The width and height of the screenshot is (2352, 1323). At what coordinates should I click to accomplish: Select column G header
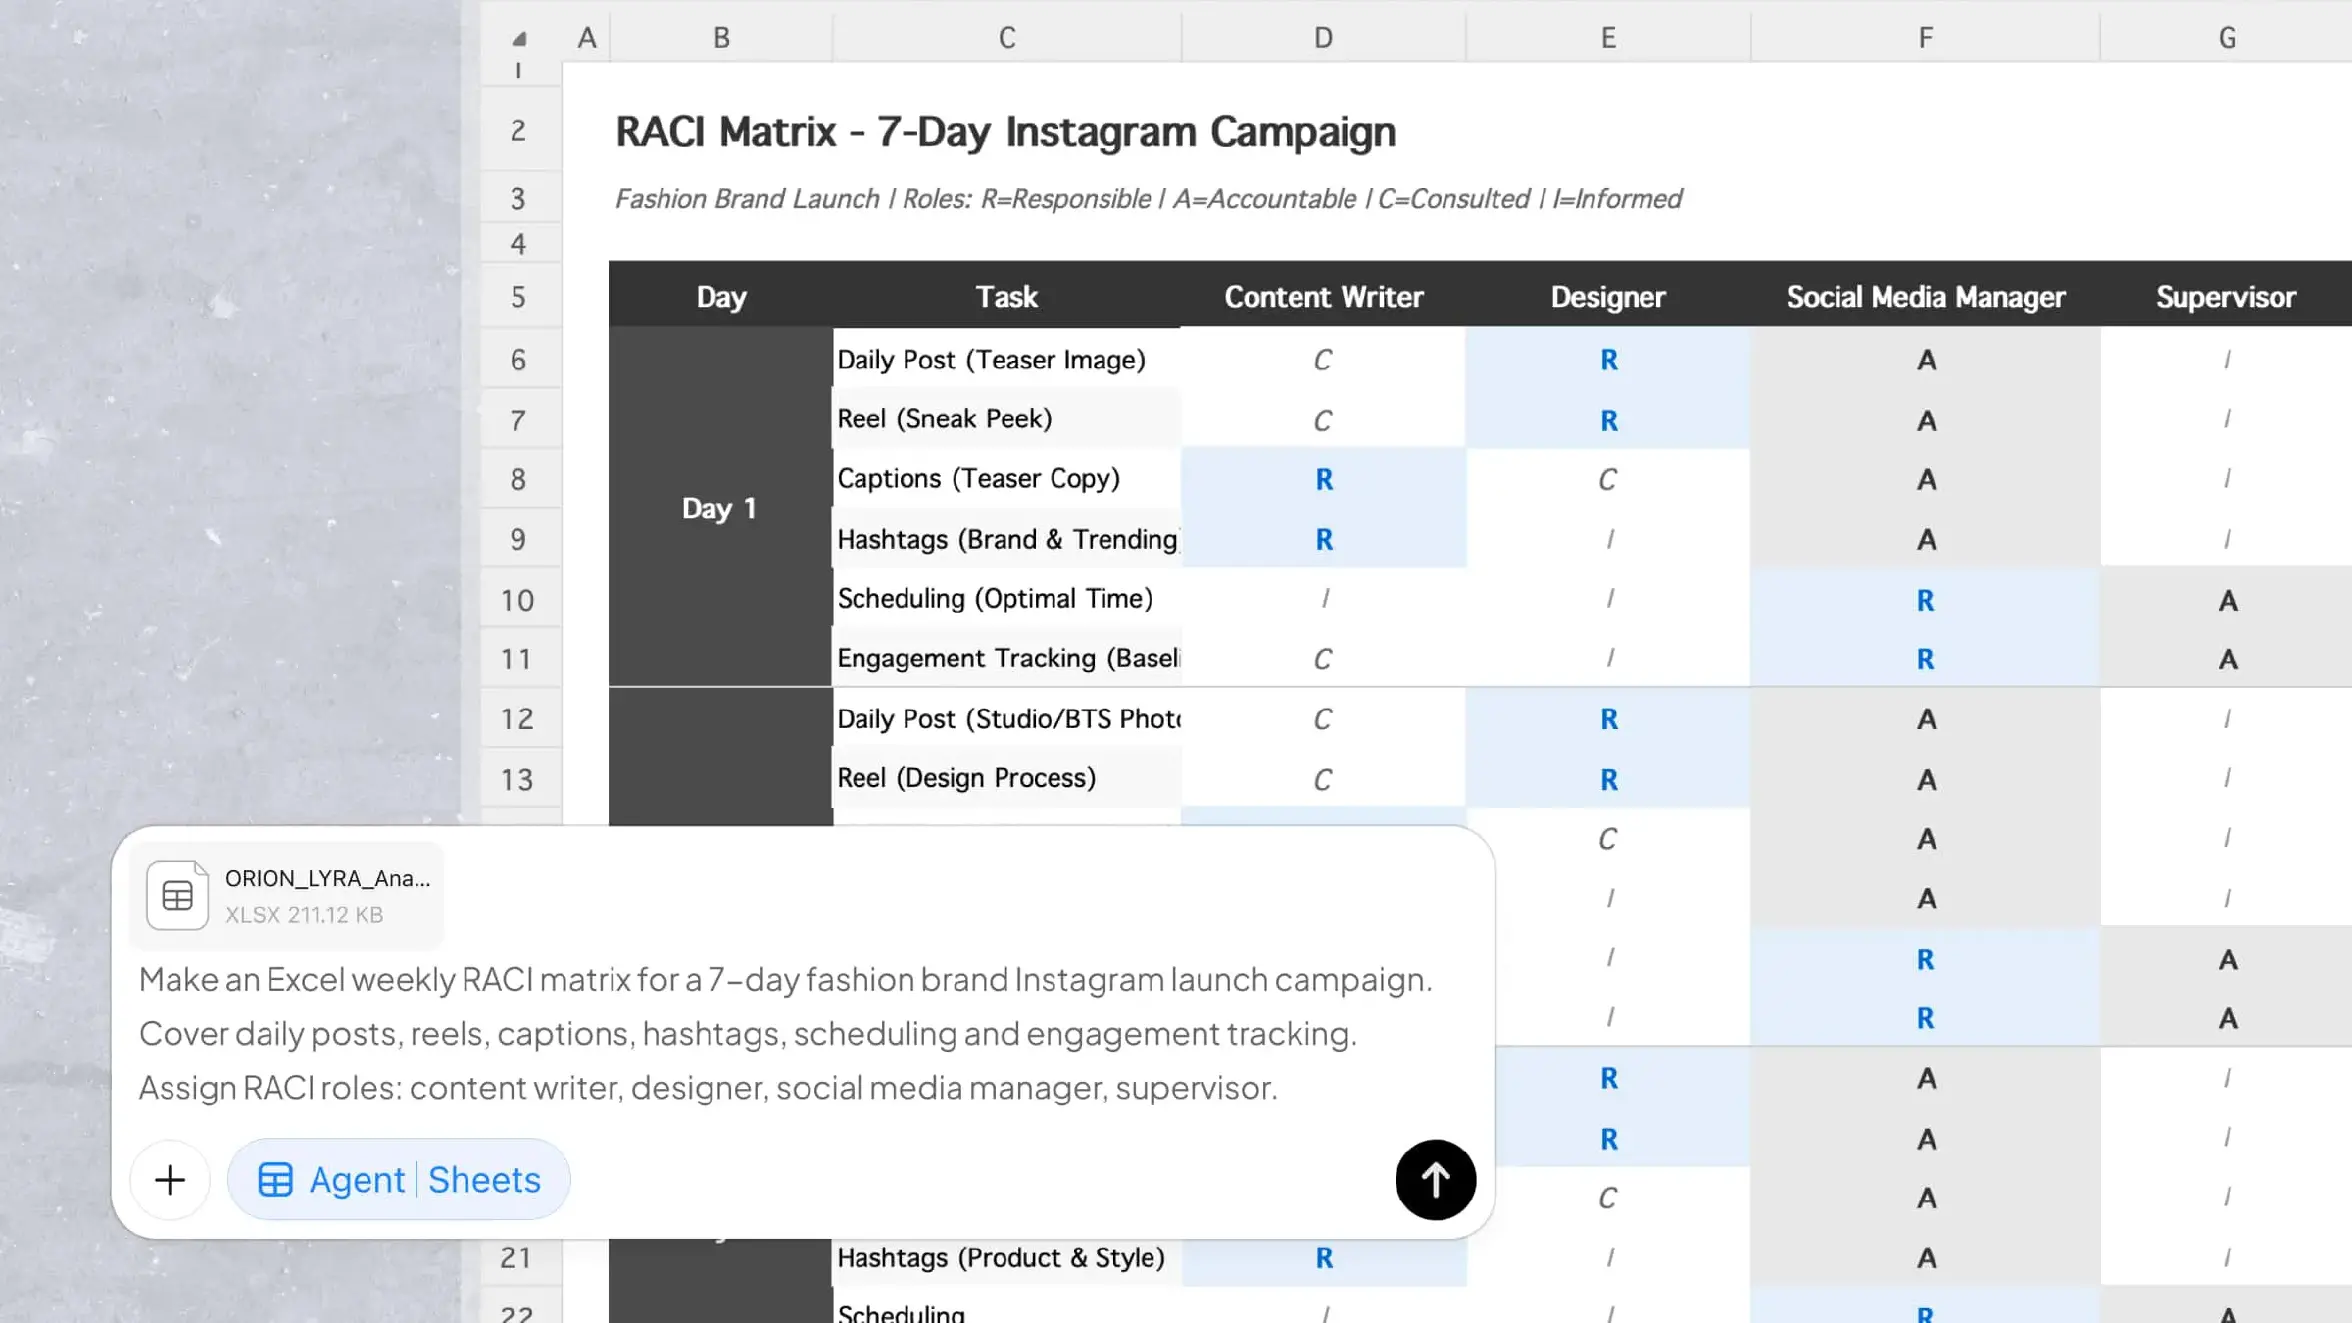click(x=2226, y=37)
